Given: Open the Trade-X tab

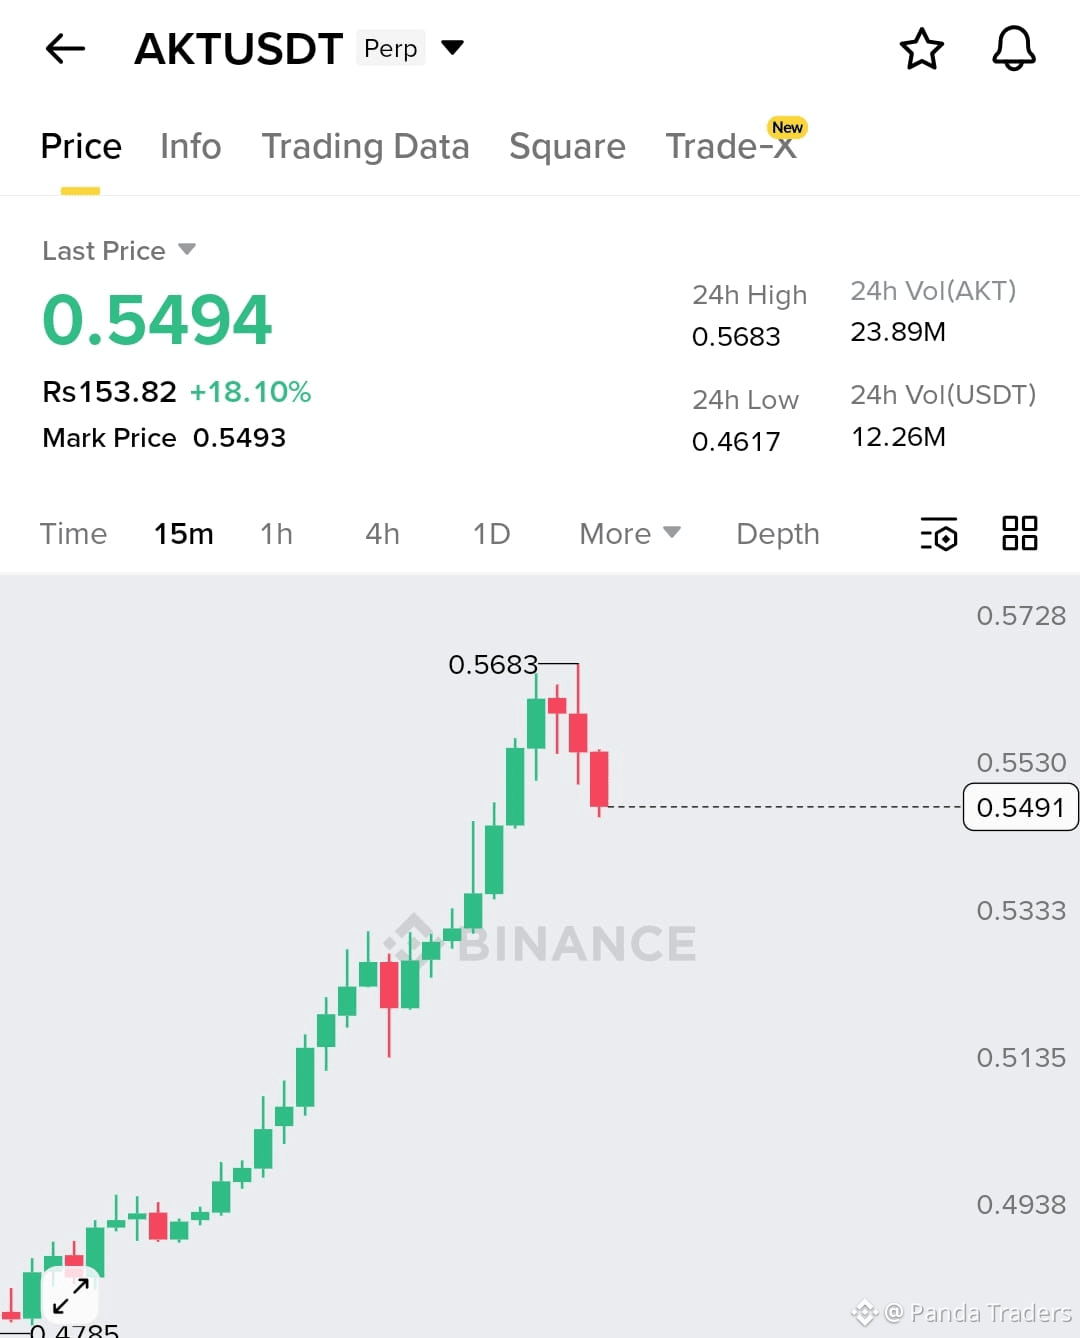Looking at the screenshot, I should pos(729,147).
